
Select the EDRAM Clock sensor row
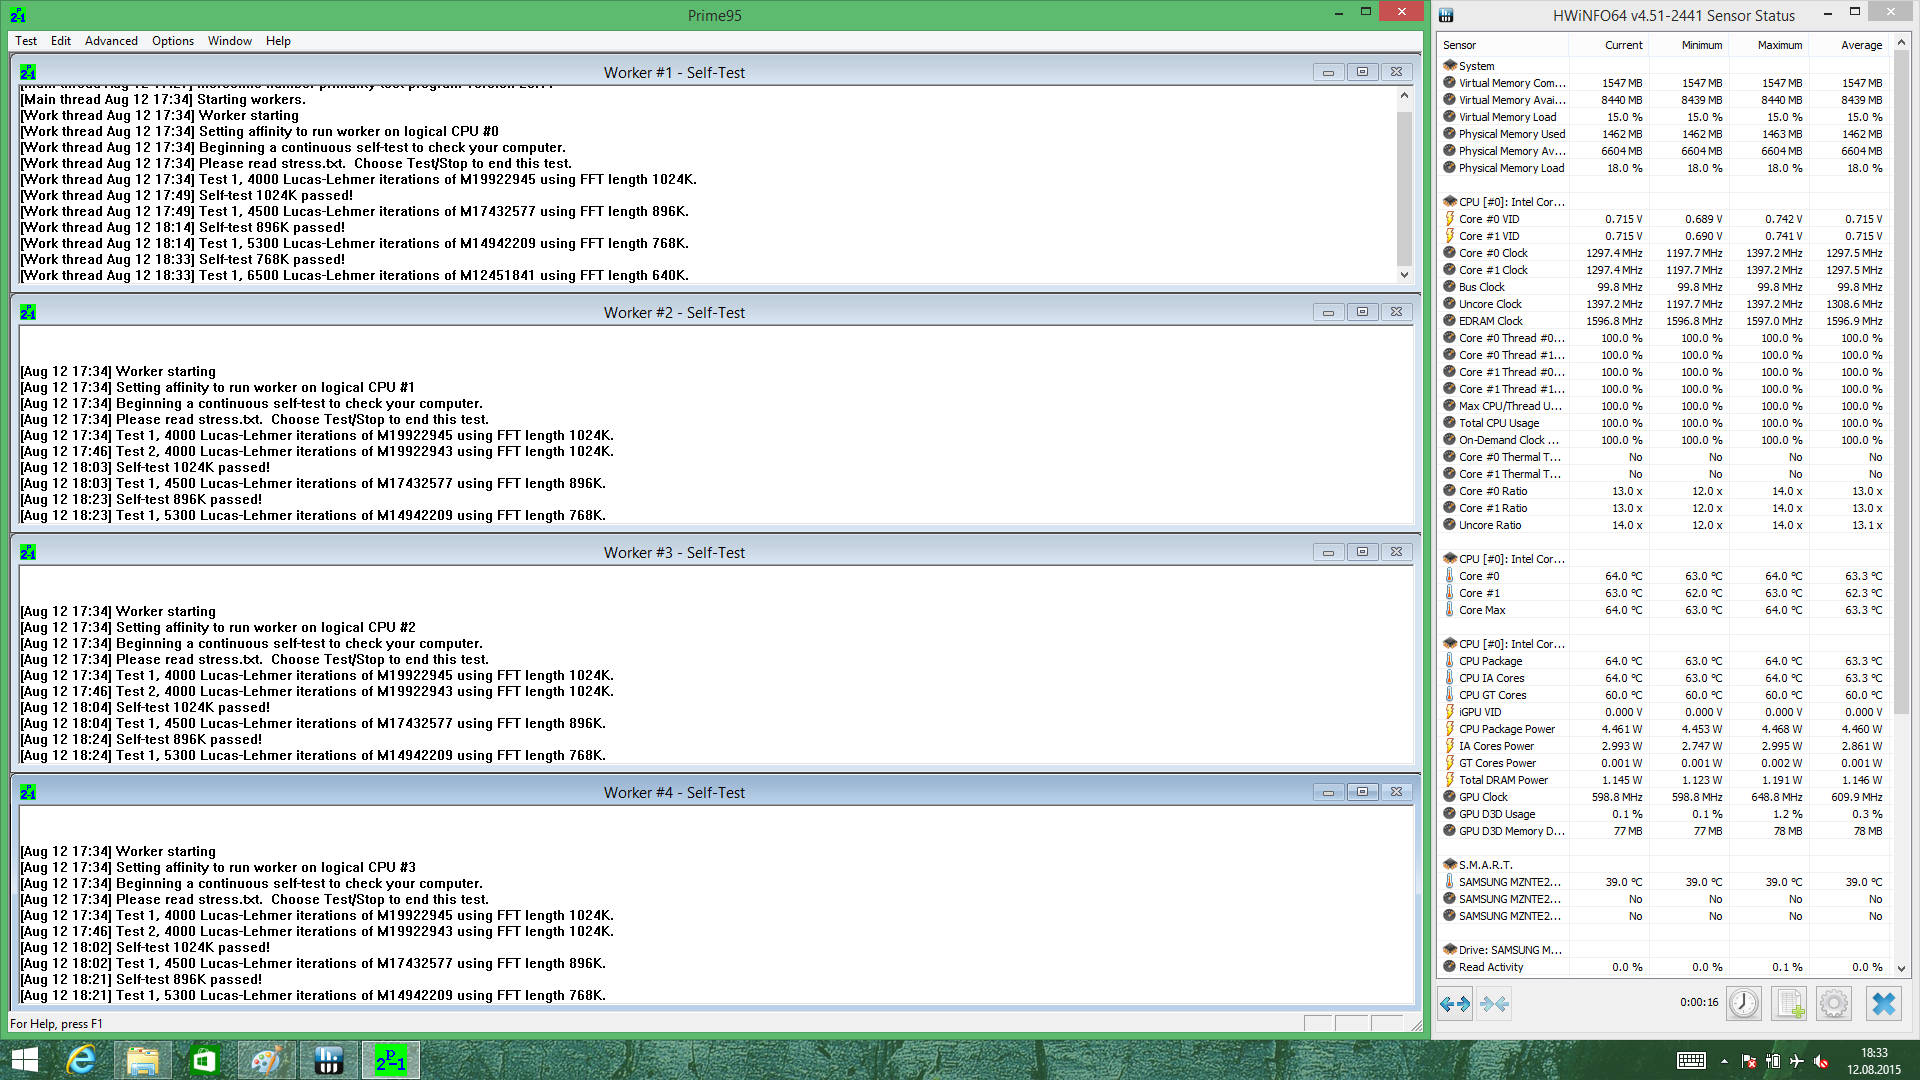click(x=1664, y=321)
